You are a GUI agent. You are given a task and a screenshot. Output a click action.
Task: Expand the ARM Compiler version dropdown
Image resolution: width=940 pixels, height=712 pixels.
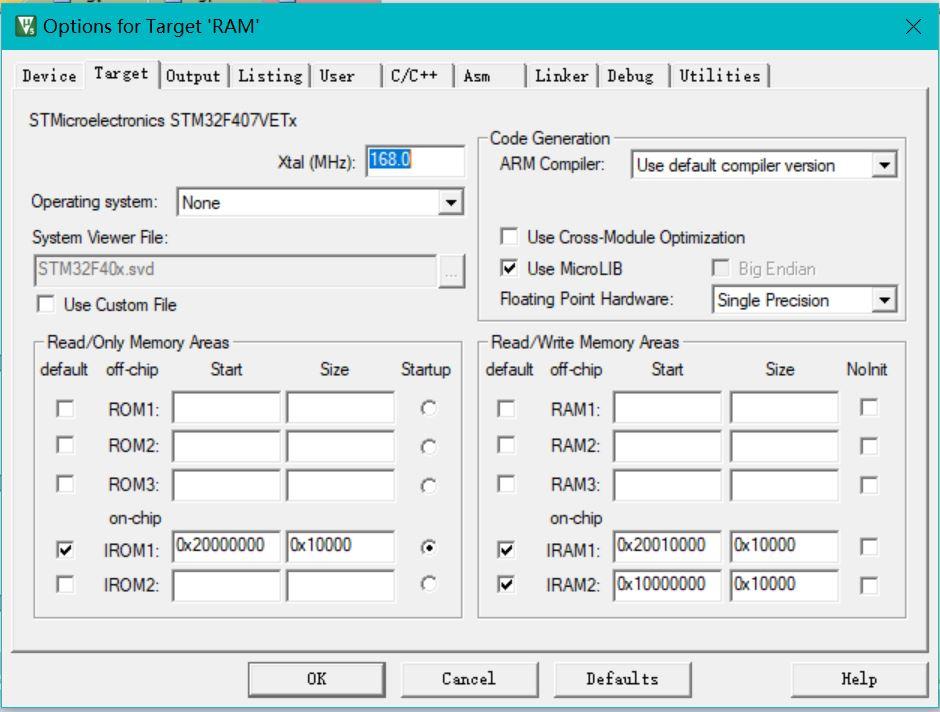click(x=884, y=165)
